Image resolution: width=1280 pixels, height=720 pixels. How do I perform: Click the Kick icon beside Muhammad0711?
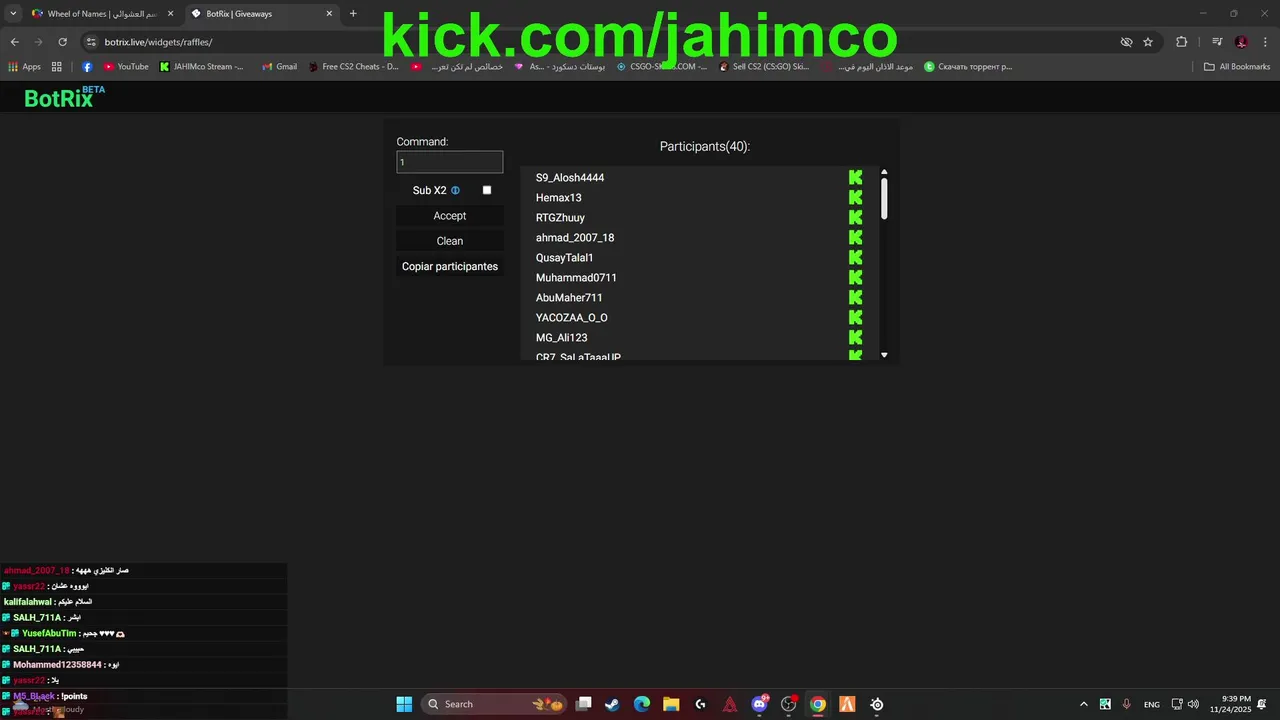pyautogui.click(x=855, y=277)
